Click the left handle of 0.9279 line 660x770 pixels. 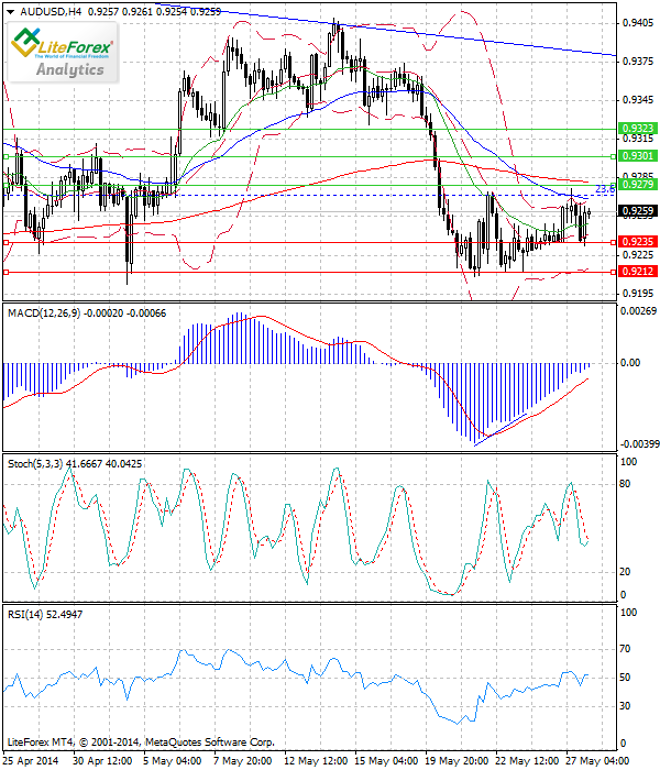click(x=6, y=185)
